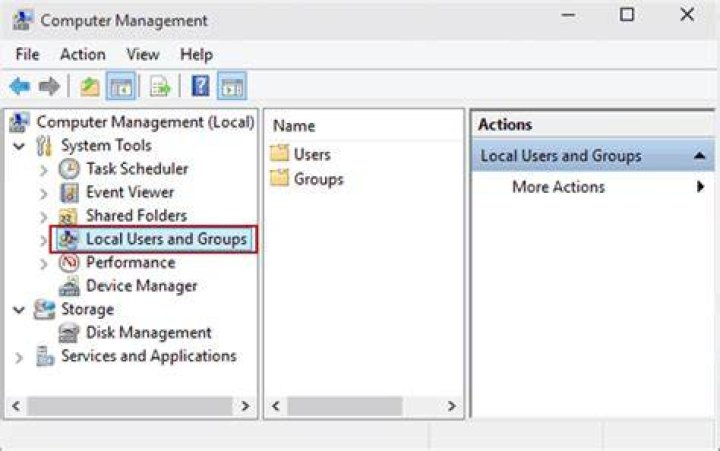Expand the Task Scheduler node
Screen dimensions: 720x451
tap(44, 170)
